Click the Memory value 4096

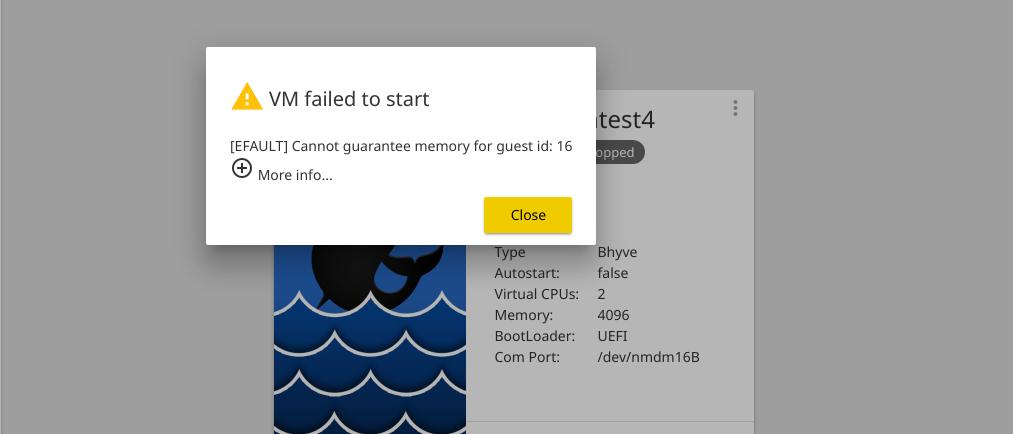613,315
